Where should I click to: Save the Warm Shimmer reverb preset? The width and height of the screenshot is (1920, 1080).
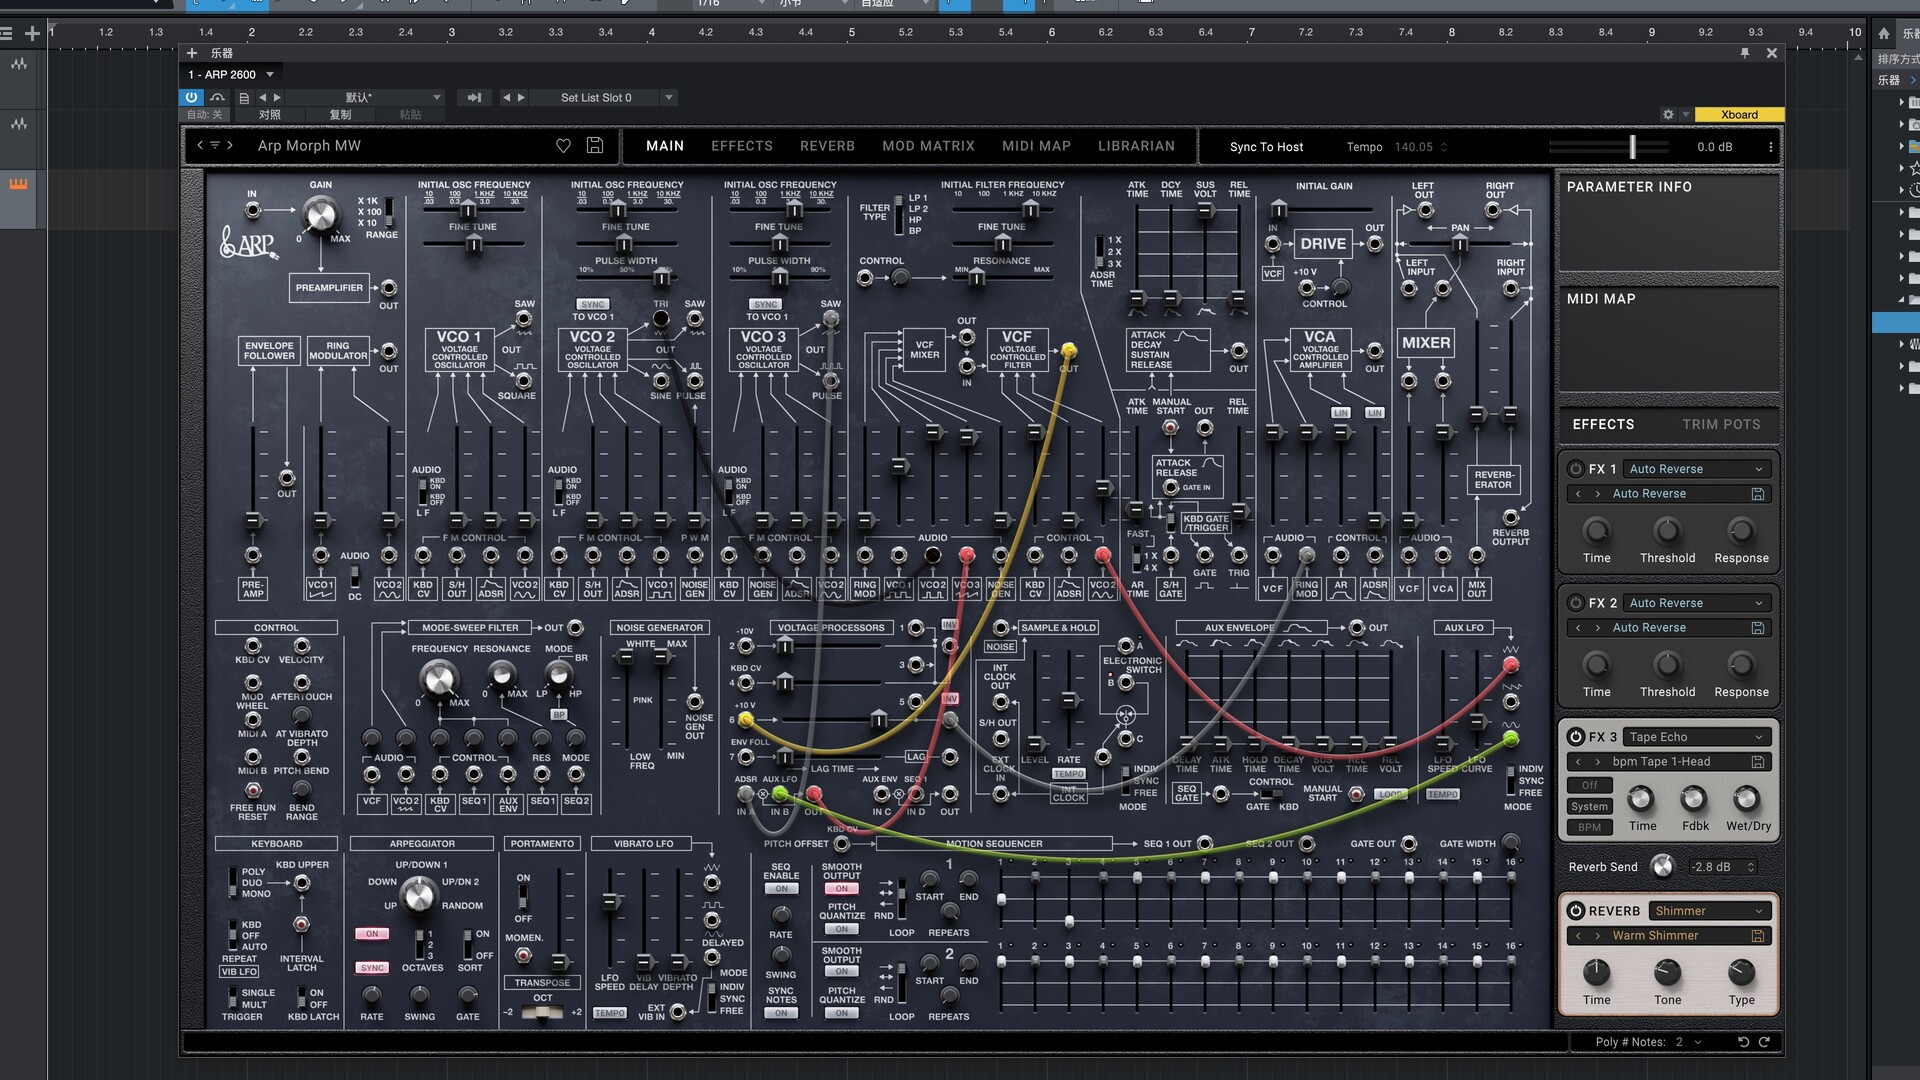pyautogui.click(x=1757, y=936)
